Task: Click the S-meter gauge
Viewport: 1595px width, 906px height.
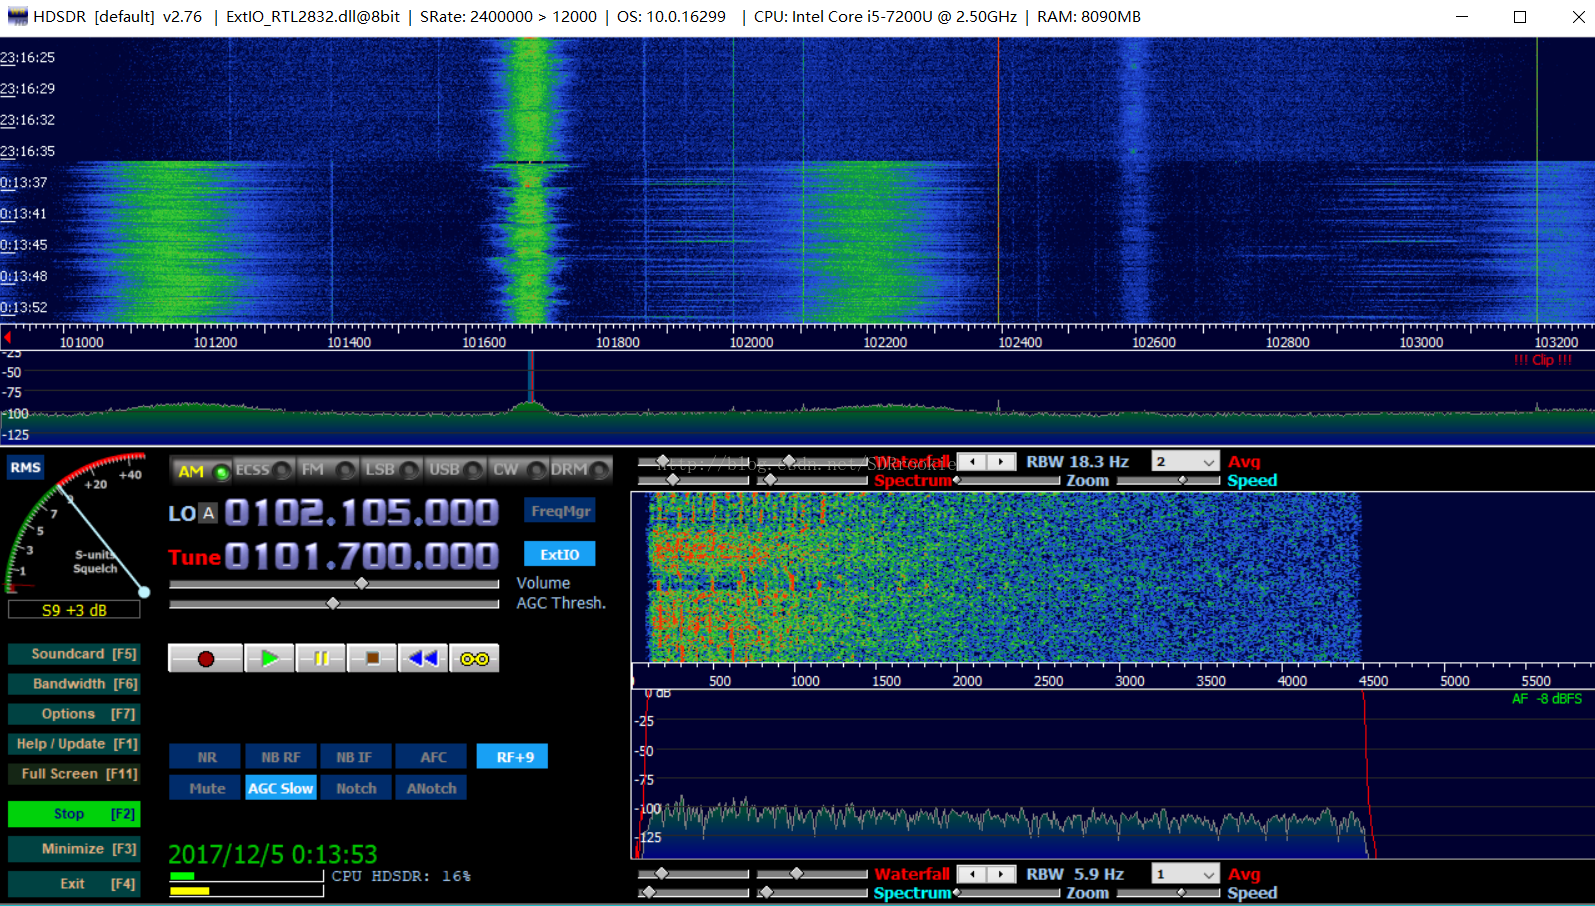Action: click(76, 525)
